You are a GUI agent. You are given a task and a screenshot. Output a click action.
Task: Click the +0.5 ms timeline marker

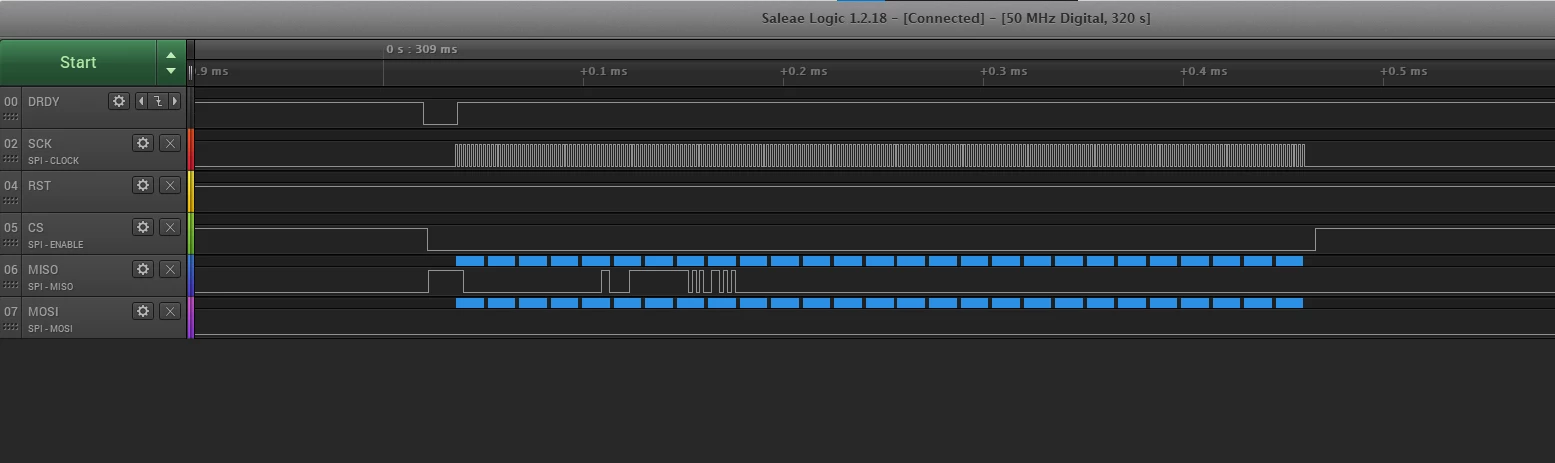pyautogui.click(x=1404, y=71)
